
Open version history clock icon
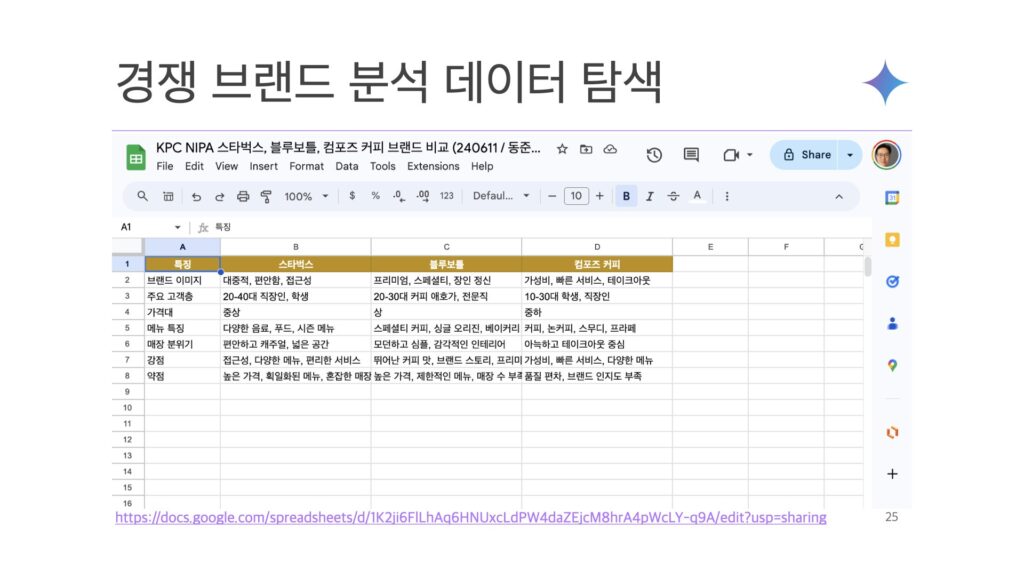pos(654,155)
